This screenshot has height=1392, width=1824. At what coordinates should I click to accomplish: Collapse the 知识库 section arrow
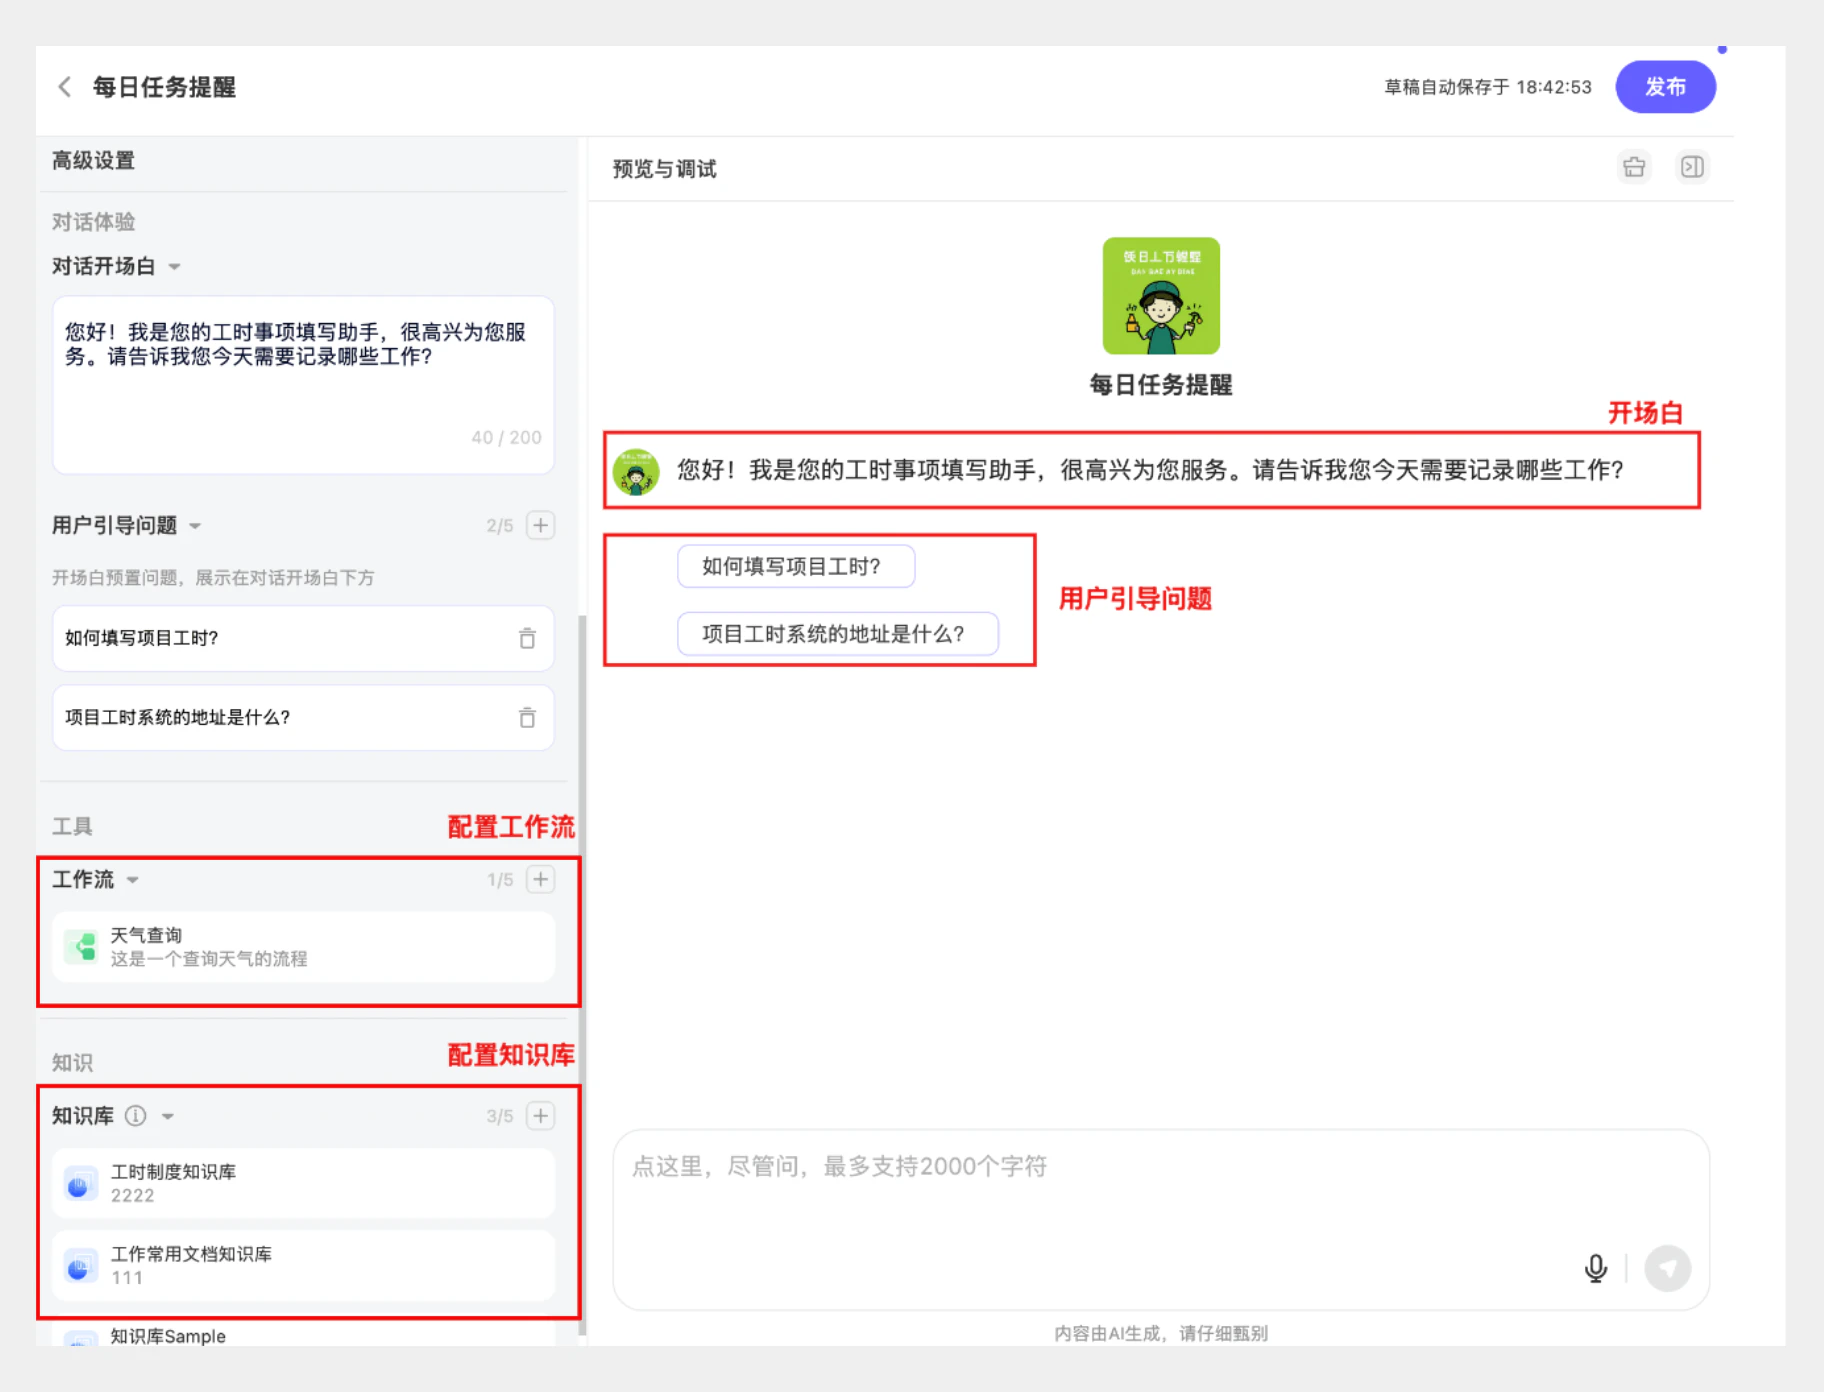(168, 1116)
